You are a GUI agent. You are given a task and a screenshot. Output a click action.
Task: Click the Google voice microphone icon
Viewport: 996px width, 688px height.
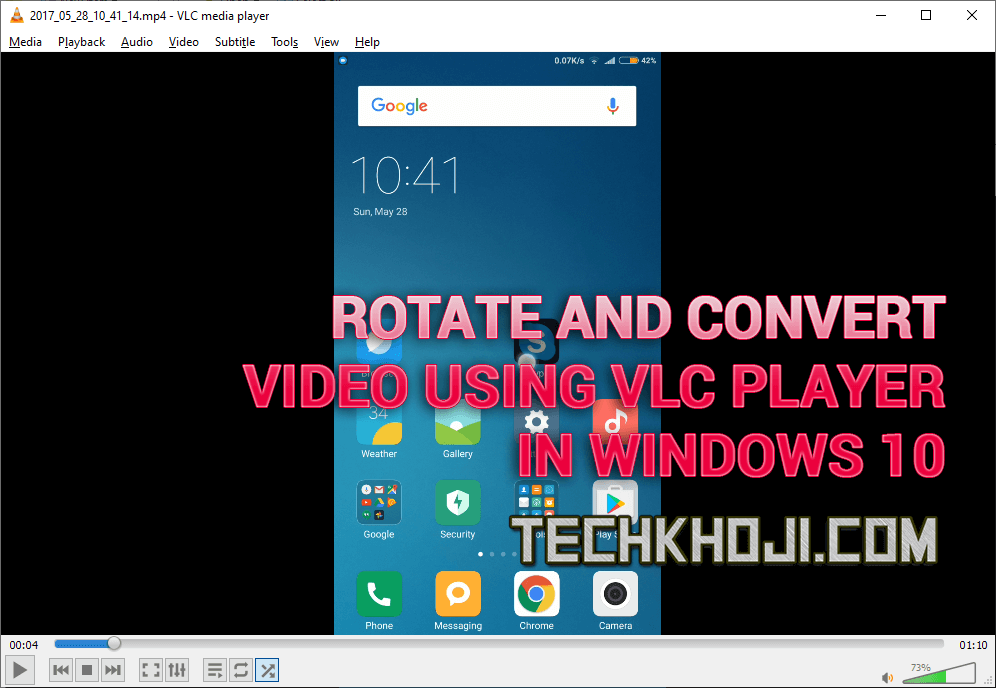click(612, 106)
